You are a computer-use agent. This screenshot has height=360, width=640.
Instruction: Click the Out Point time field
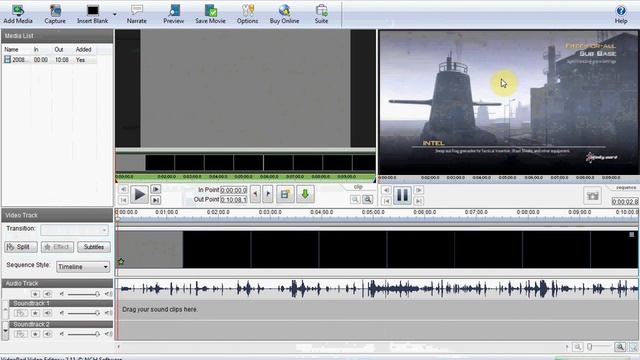click(x=233, y=200)
